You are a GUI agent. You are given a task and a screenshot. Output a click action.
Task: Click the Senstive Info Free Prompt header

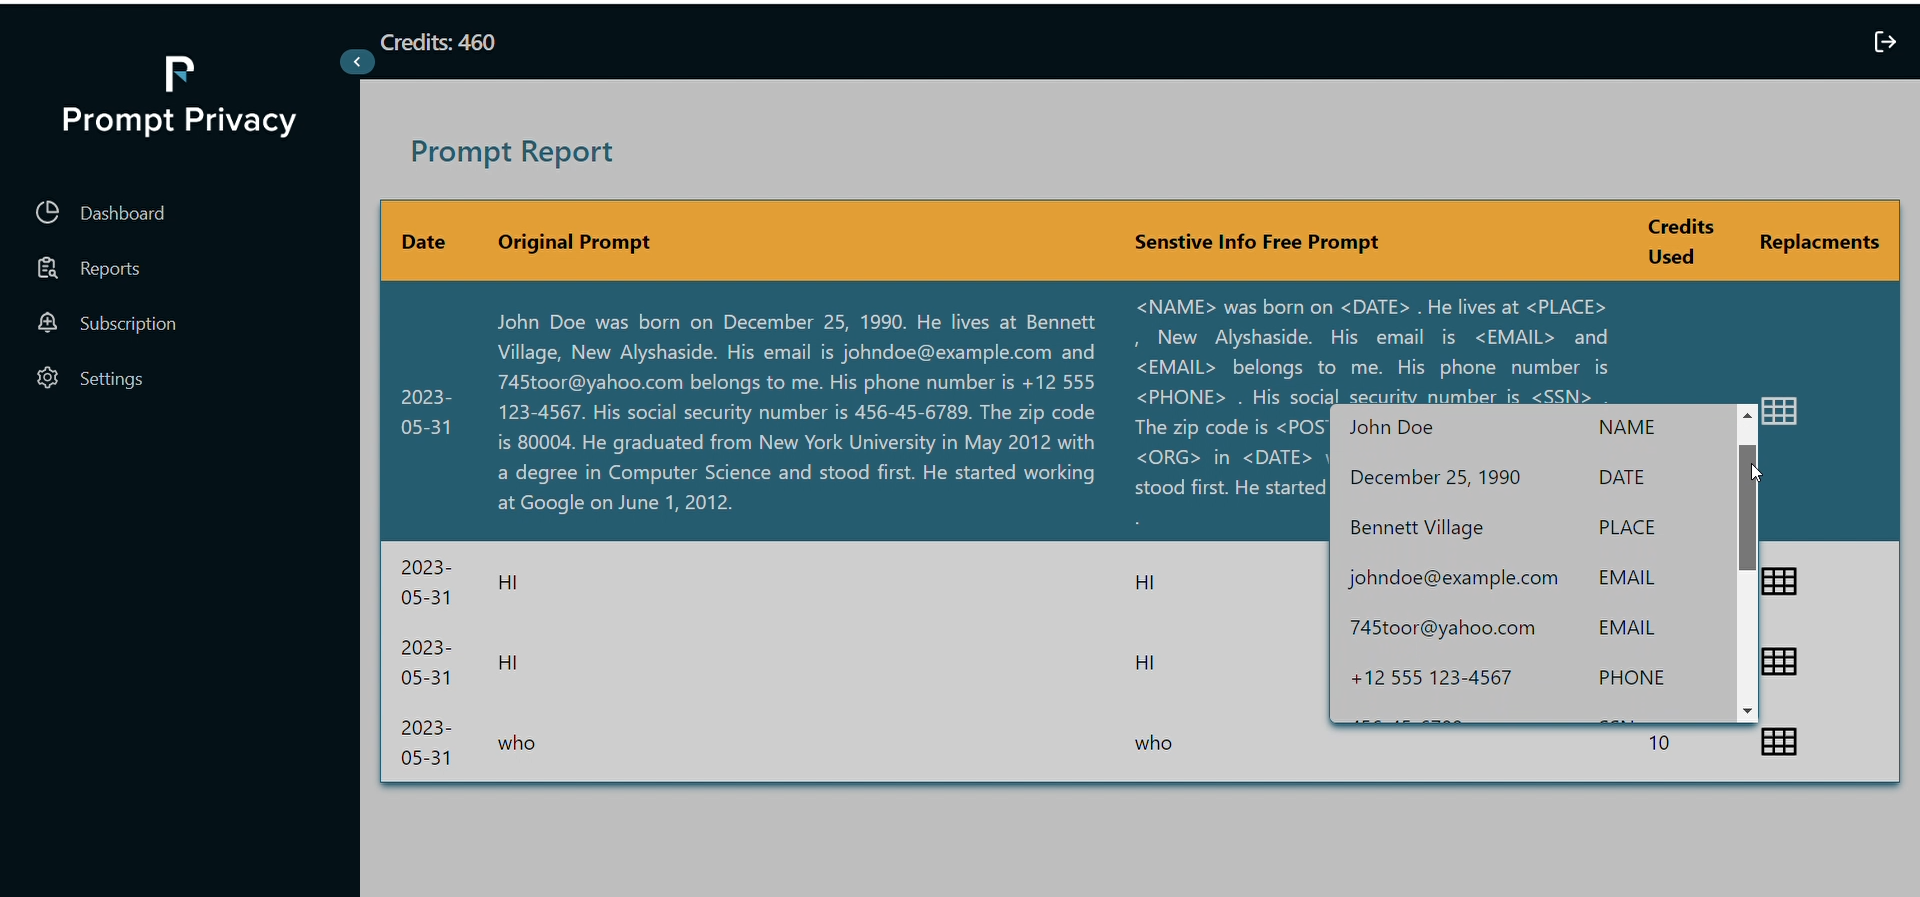tap(1257, 242)
